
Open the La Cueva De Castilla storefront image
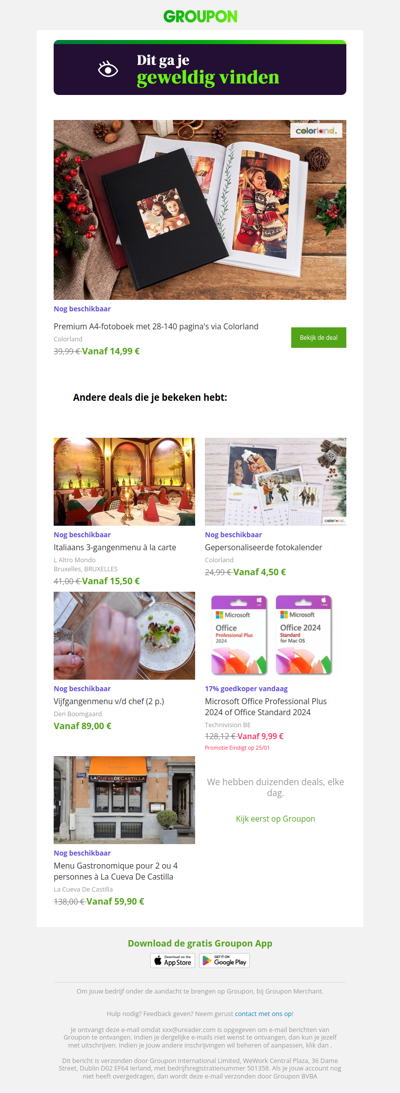(x=124, y=800)
